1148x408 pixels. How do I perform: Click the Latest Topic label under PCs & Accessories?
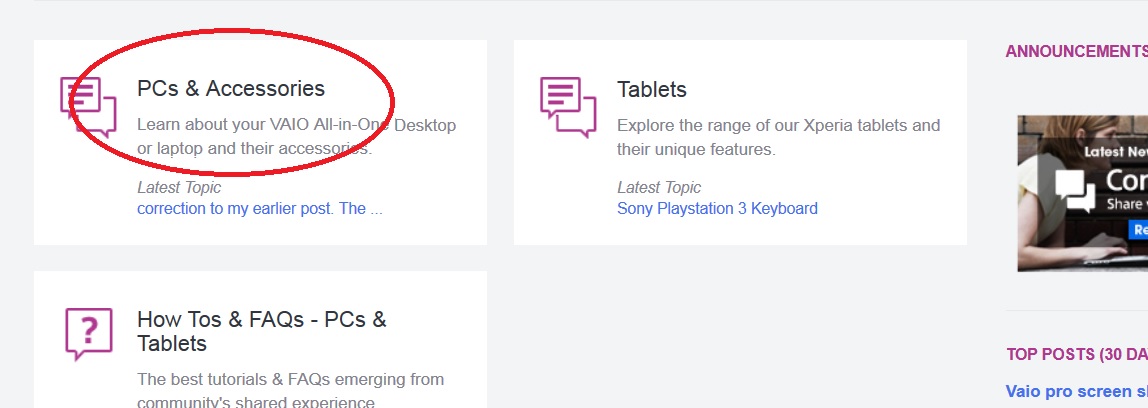179,188
